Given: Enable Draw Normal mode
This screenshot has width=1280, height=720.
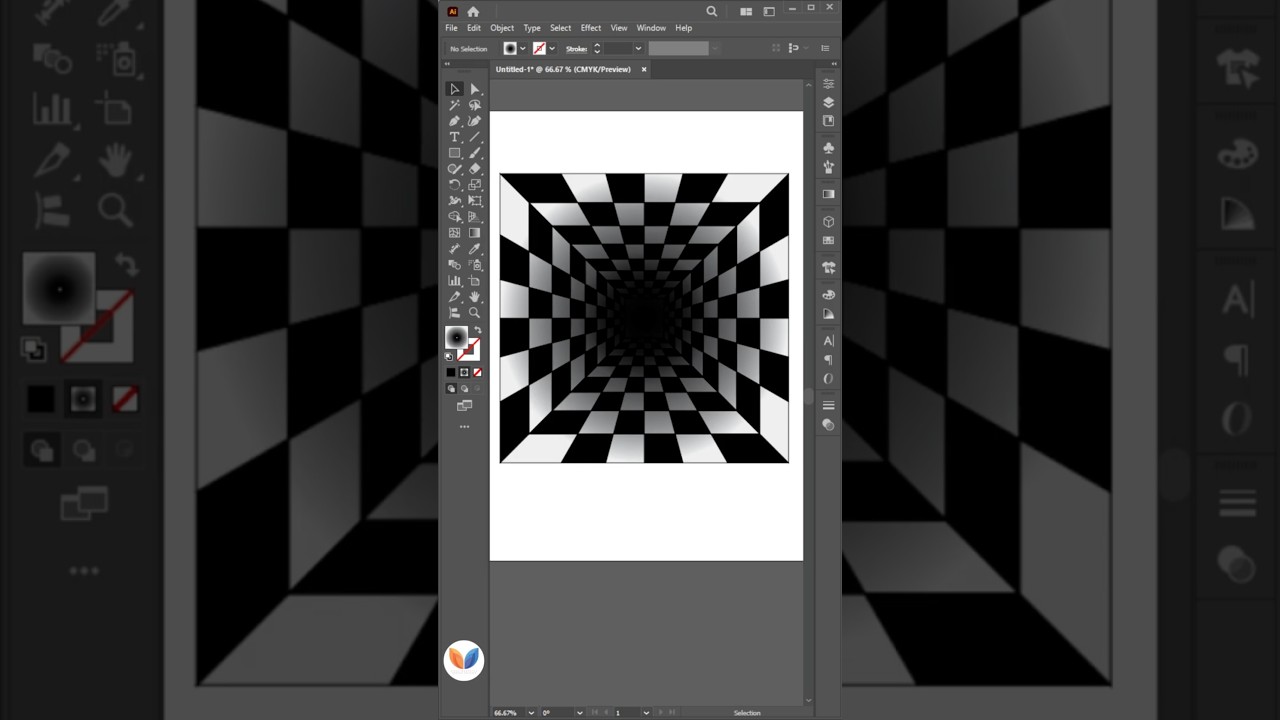Looking at the screenshot, I should coord(451,389).
